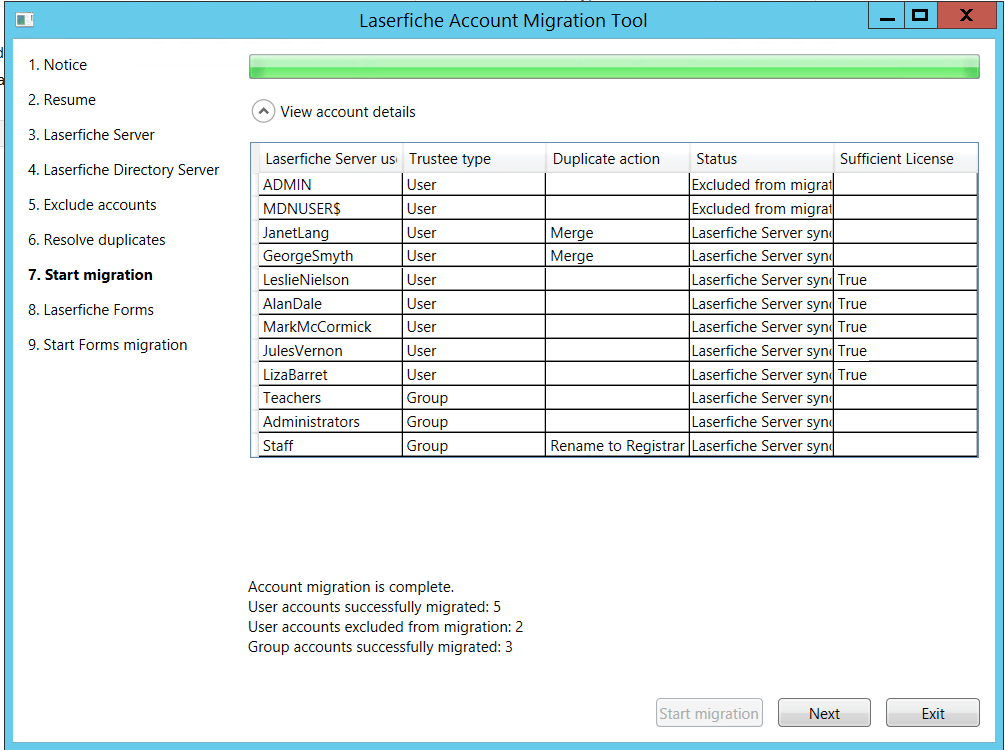The height and width of the screenshot is (750, 1005).
Task: Click Excluded from migration status for ADMIN
Action: click(761, 185)
